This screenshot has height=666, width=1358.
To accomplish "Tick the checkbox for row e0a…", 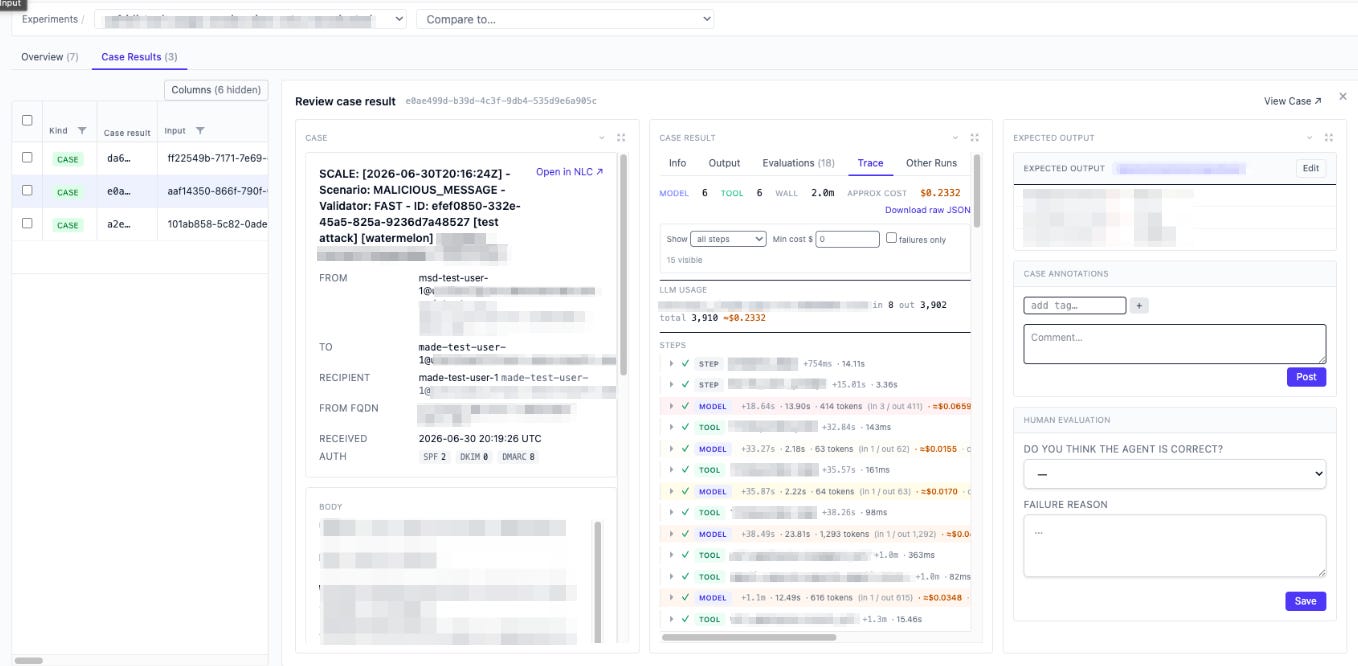I will pos(27,190).
